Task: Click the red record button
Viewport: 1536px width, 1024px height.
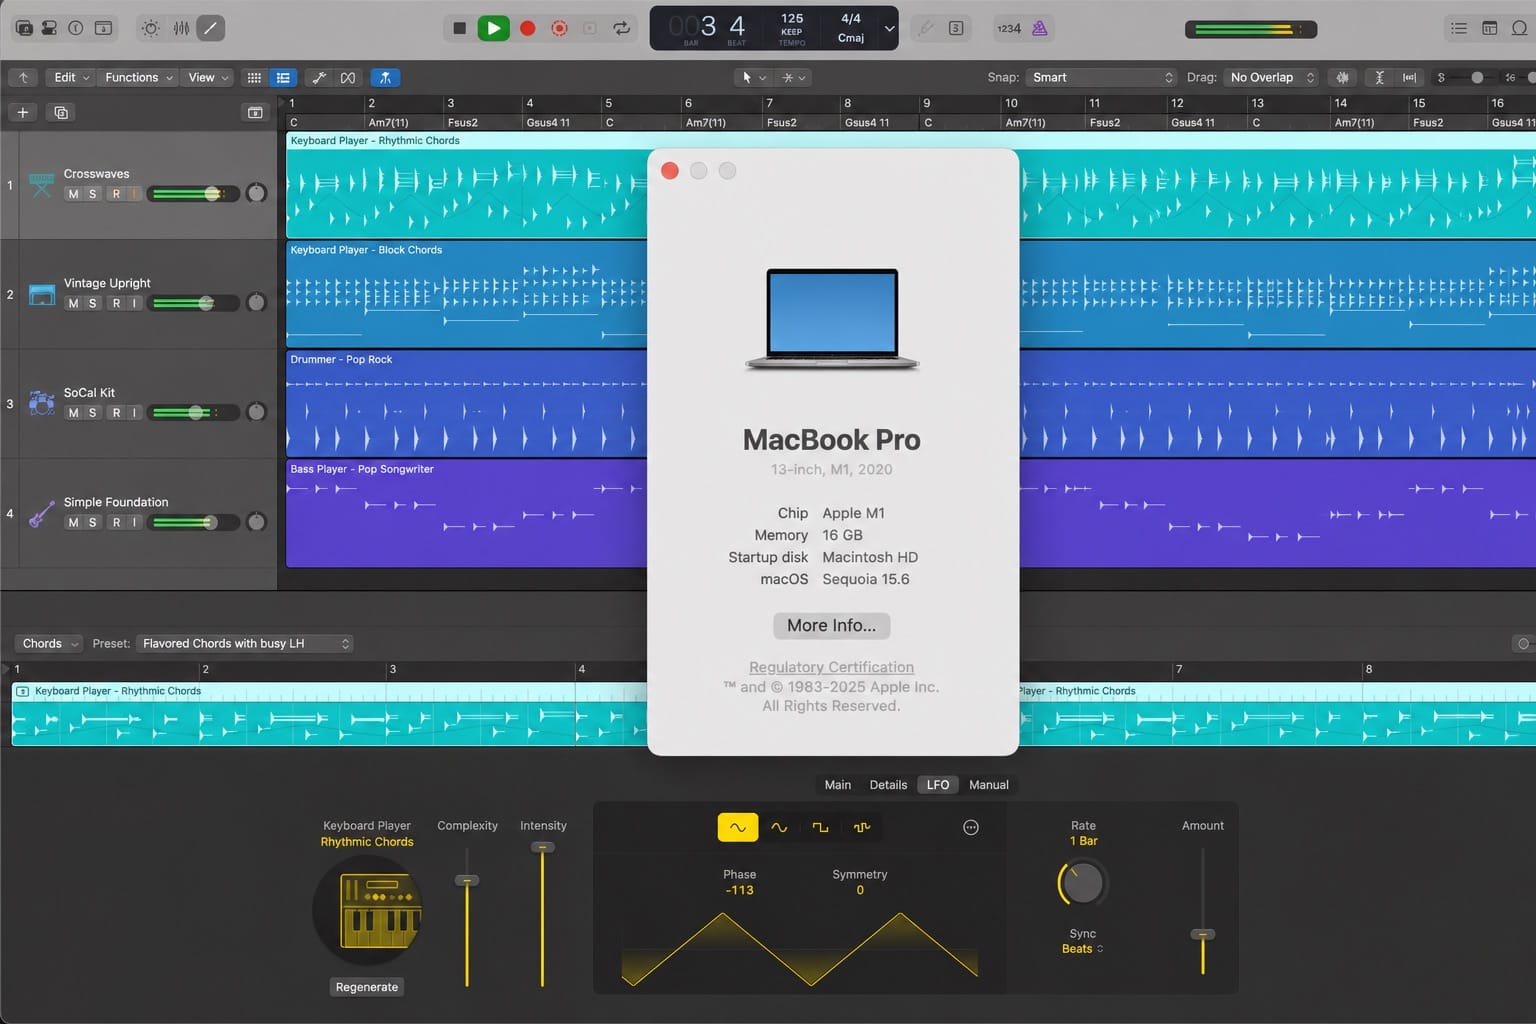Action: (x=527, y=28)
